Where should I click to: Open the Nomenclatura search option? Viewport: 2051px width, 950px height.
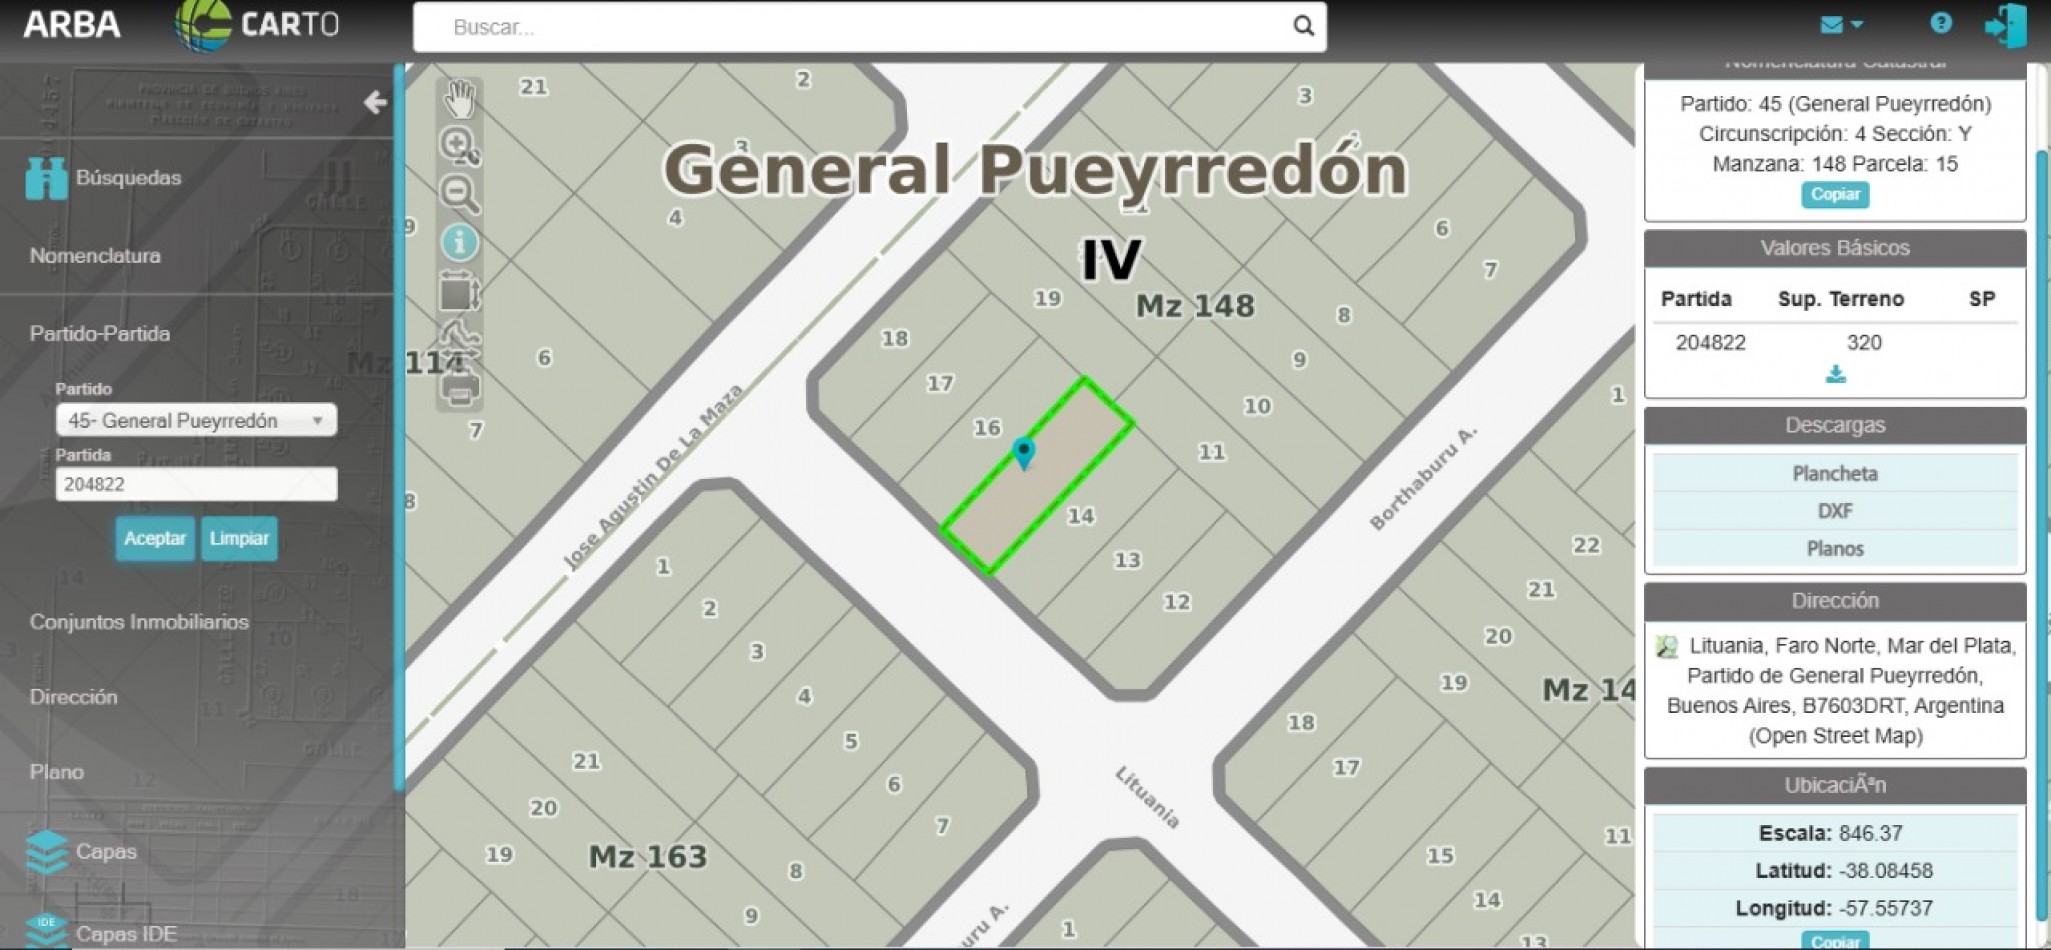click(95, 256)
